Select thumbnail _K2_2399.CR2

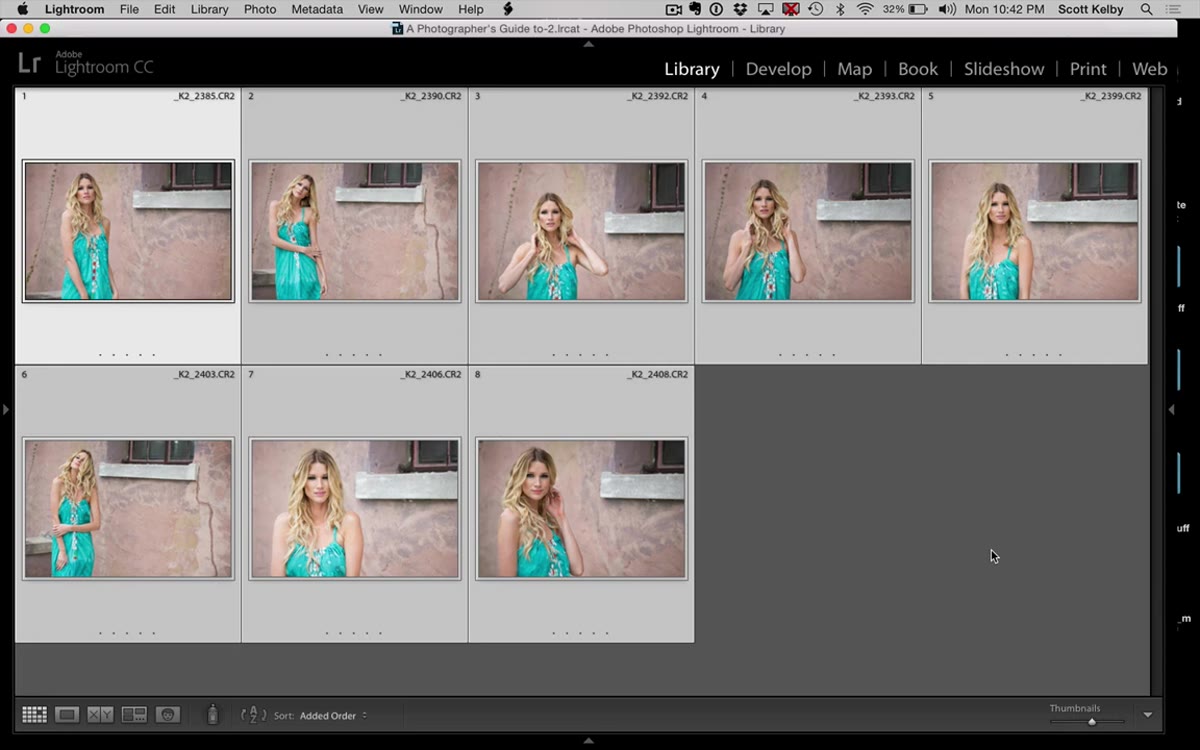pyautogui.click(x=1034, y=231)
